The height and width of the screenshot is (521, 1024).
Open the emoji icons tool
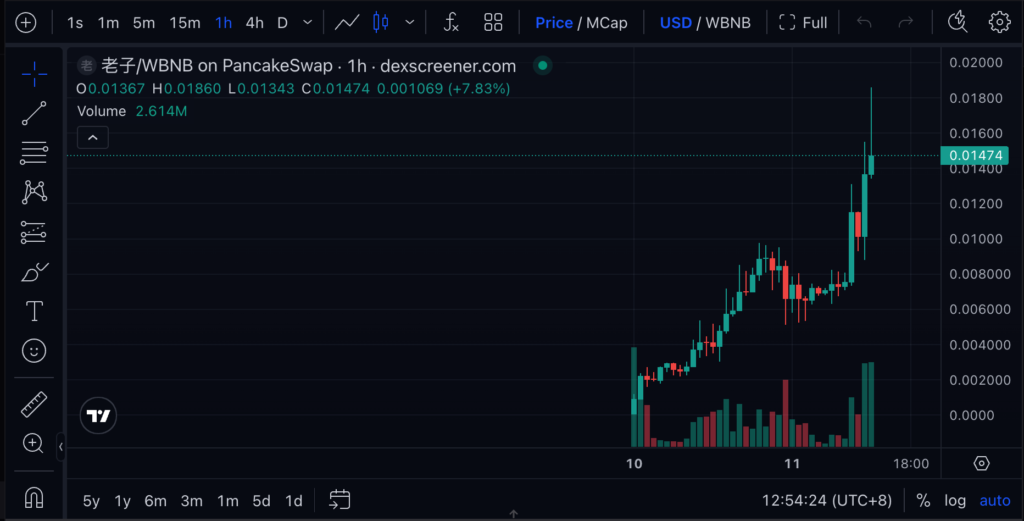[34, 350]
